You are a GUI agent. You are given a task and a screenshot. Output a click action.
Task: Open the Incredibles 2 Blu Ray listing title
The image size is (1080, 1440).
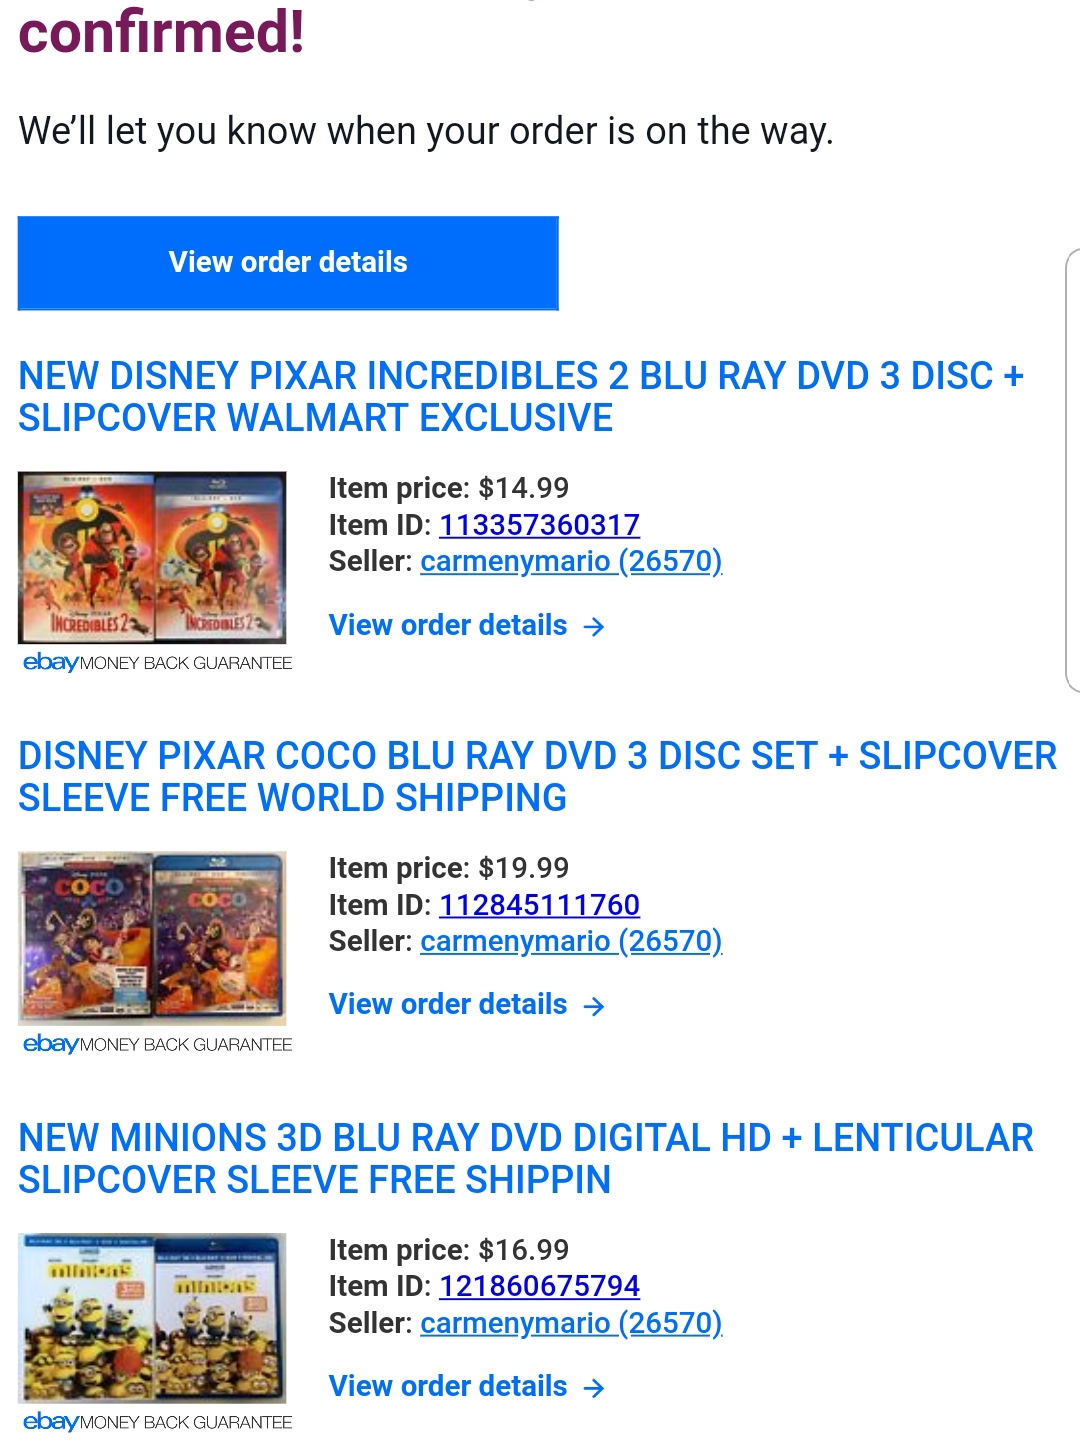(x=520, y=397)
